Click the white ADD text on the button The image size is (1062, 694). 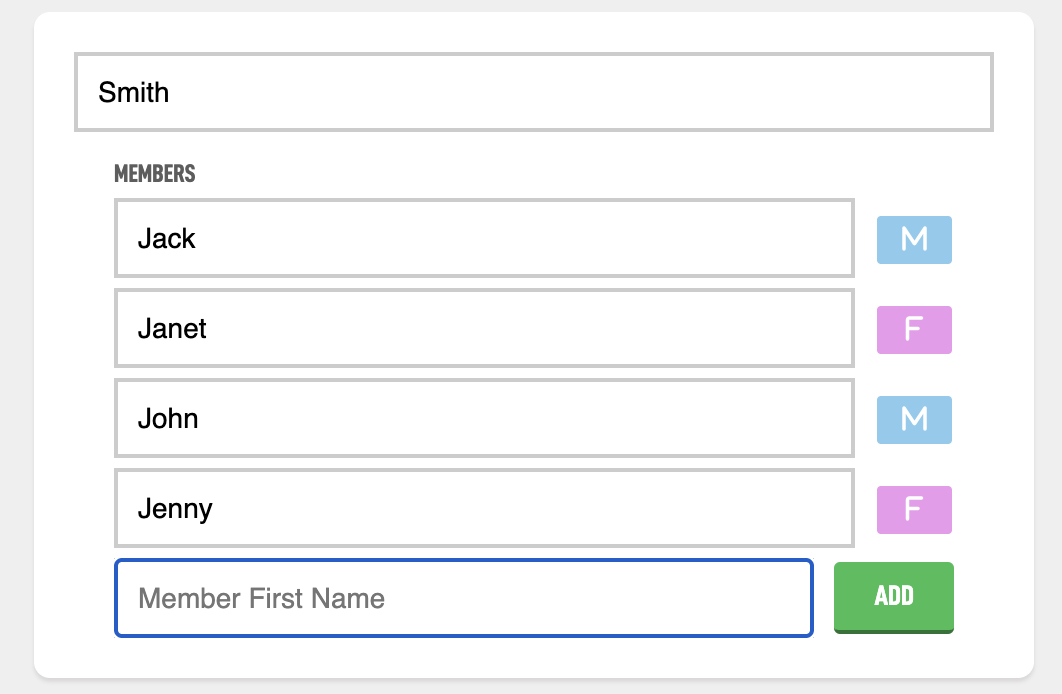894,596
